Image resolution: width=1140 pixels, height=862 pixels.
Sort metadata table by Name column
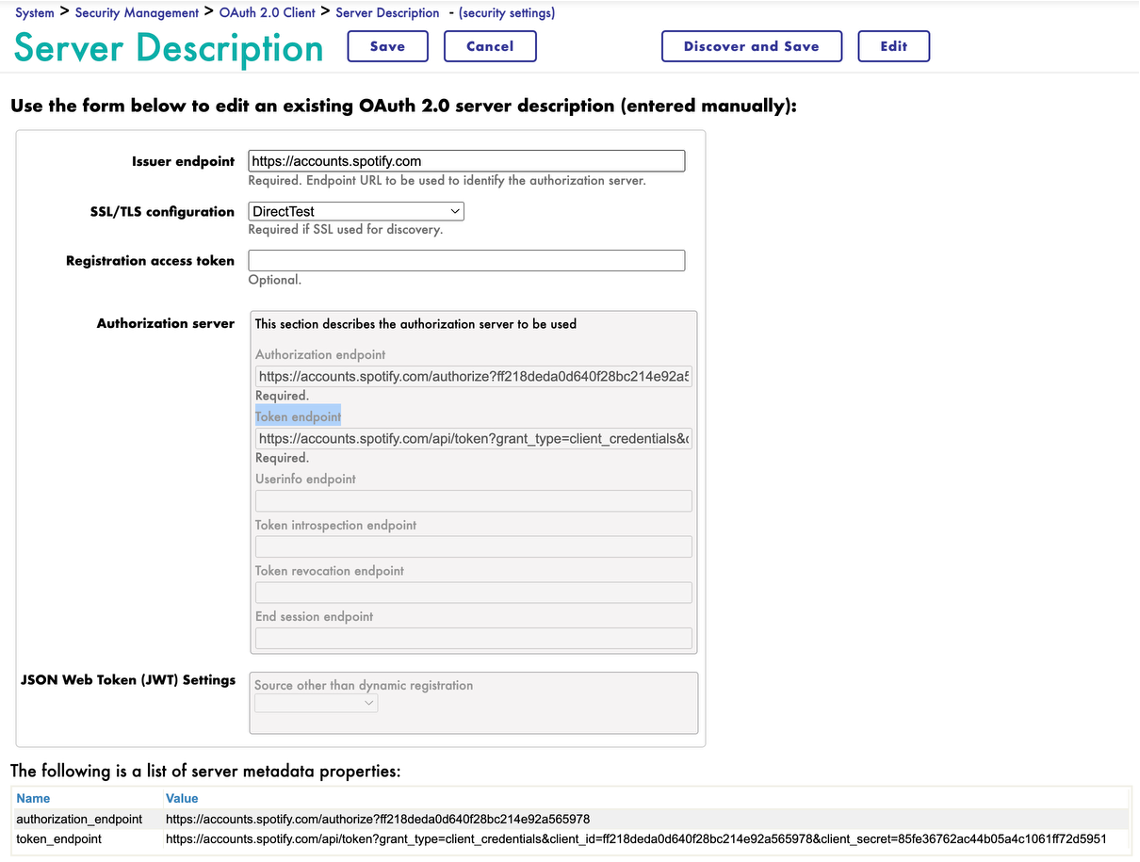coord(33,798)
